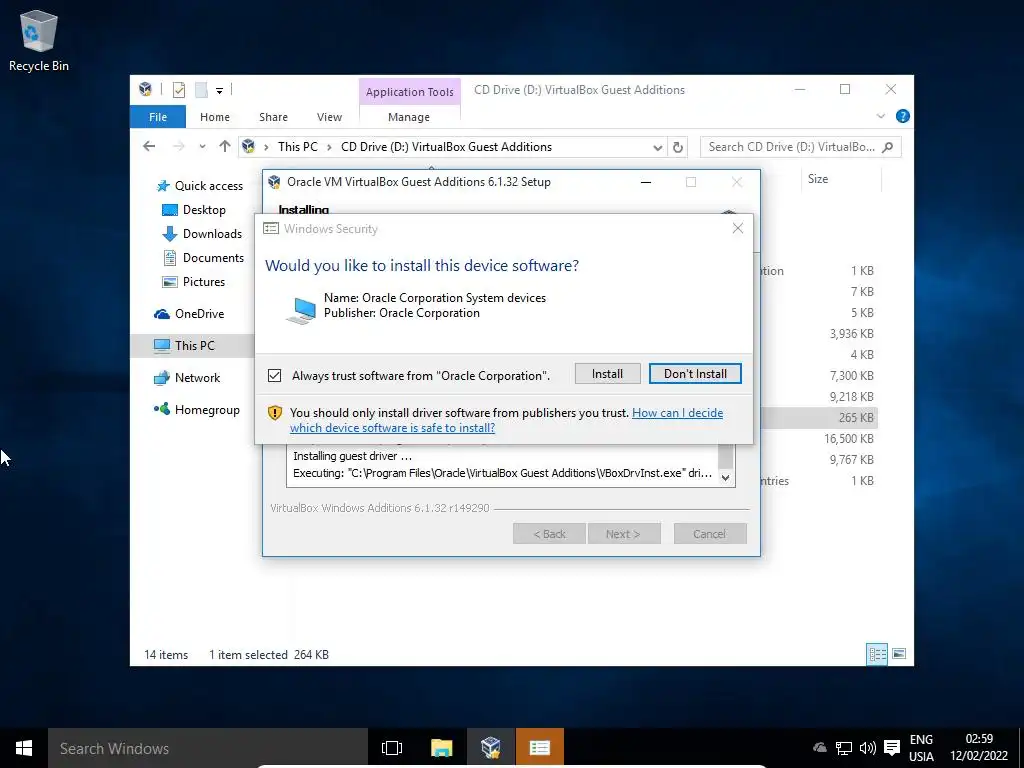Open the File menu in Explorer
Screen dimensions: 1024x768
(158, 117)
